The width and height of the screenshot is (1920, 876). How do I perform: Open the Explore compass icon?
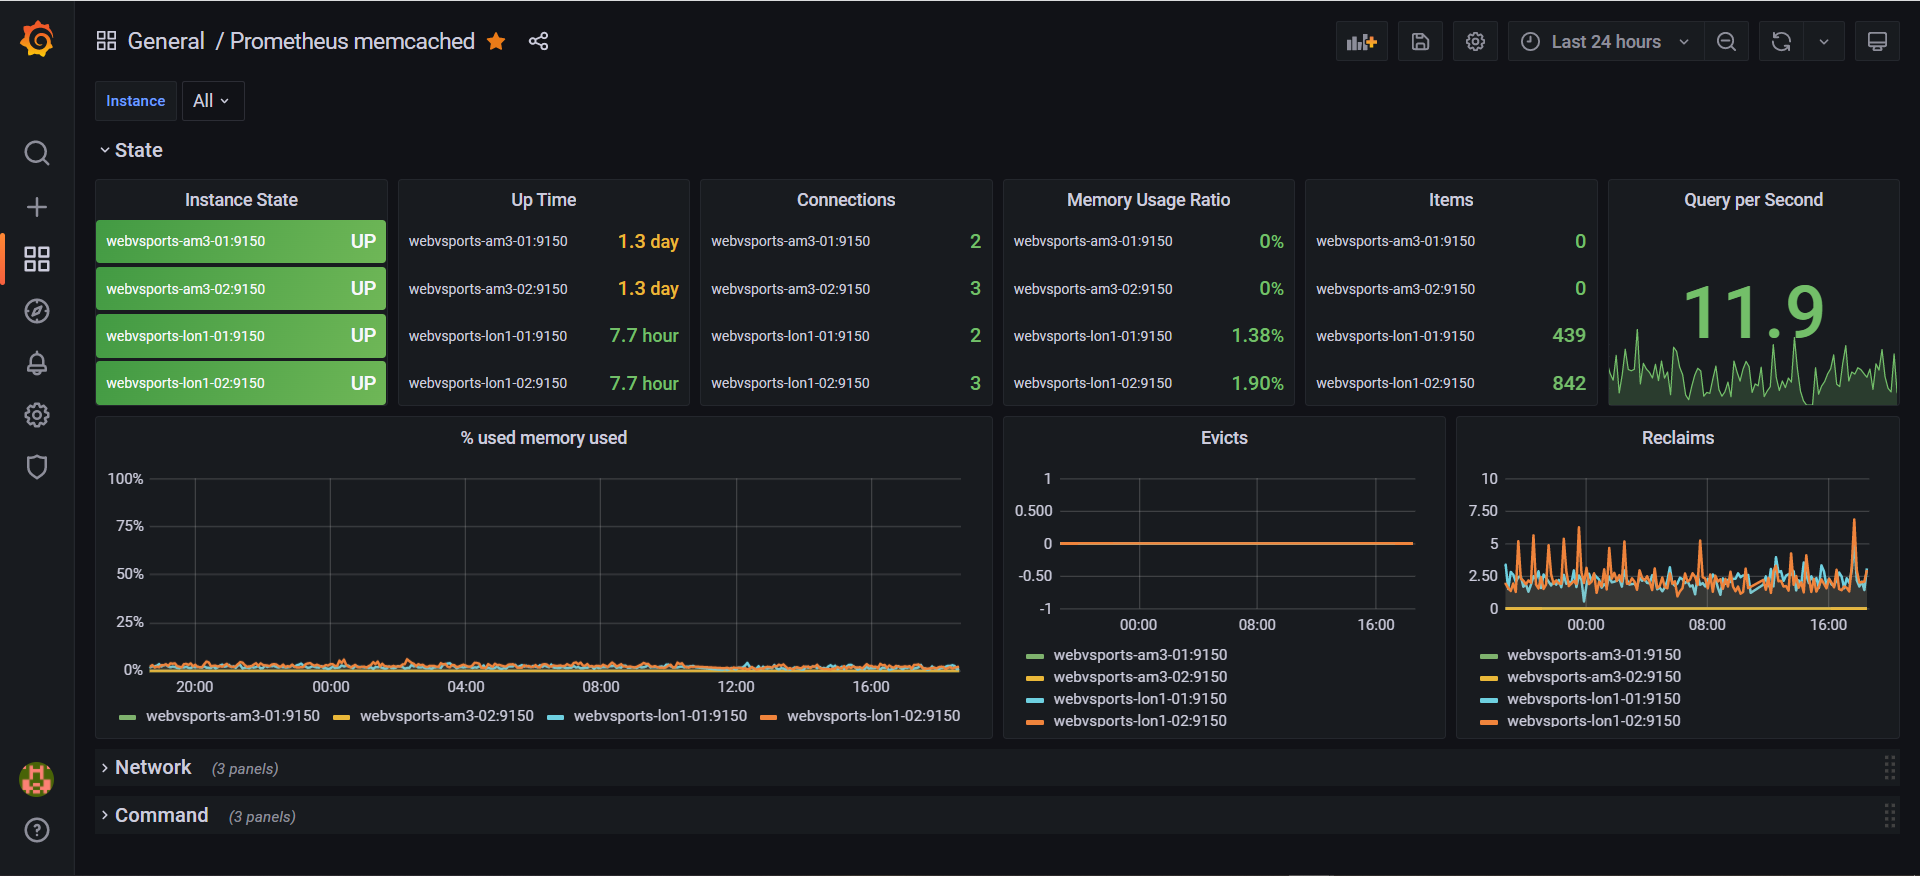coord(37,311)
